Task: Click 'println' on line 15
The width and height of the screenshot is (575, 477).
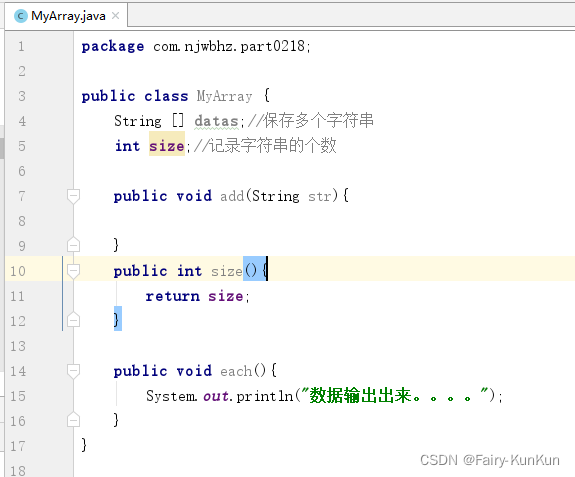Action: (265, 396)
